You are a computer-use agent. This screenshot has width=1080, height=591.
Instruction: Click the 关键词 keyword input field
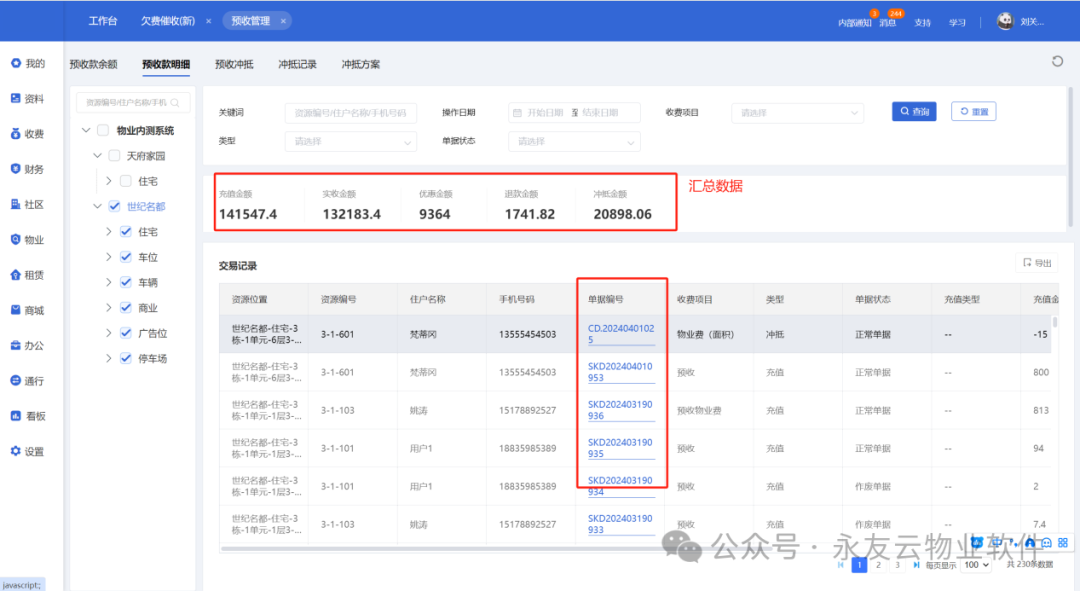pos(351,112)
